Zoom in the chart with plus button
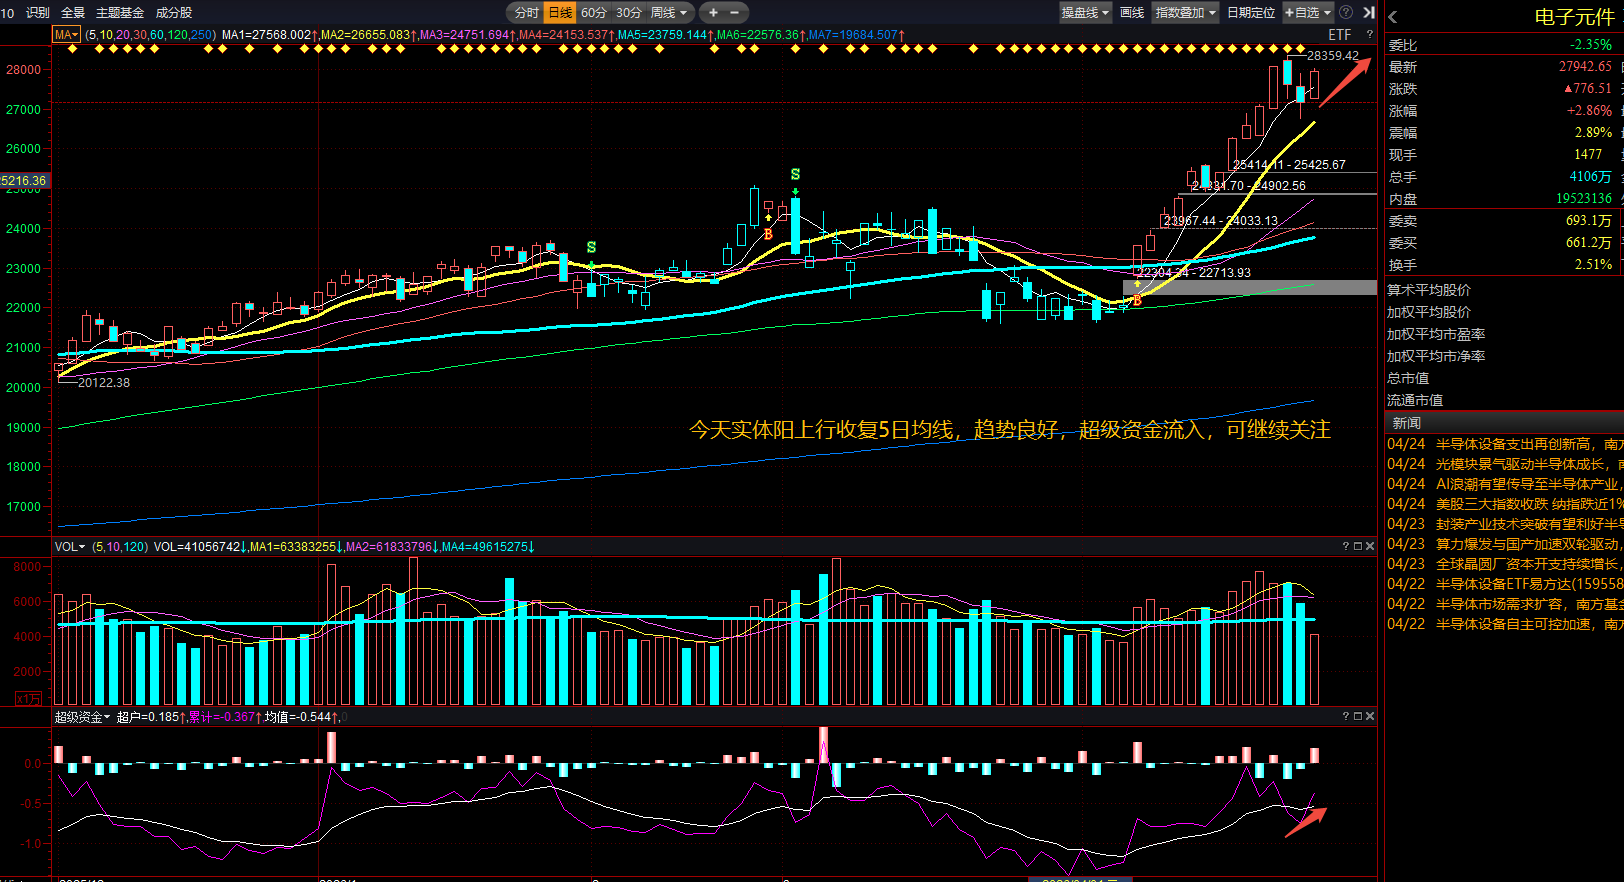1624x882 pixels. click(x=713, y=13)
